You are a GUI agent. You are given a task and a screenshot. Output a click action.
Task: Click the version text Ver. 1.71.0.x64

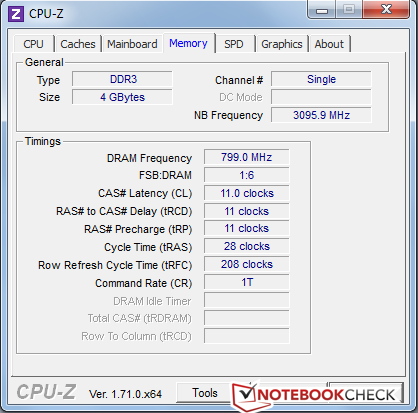coord(125,394)
